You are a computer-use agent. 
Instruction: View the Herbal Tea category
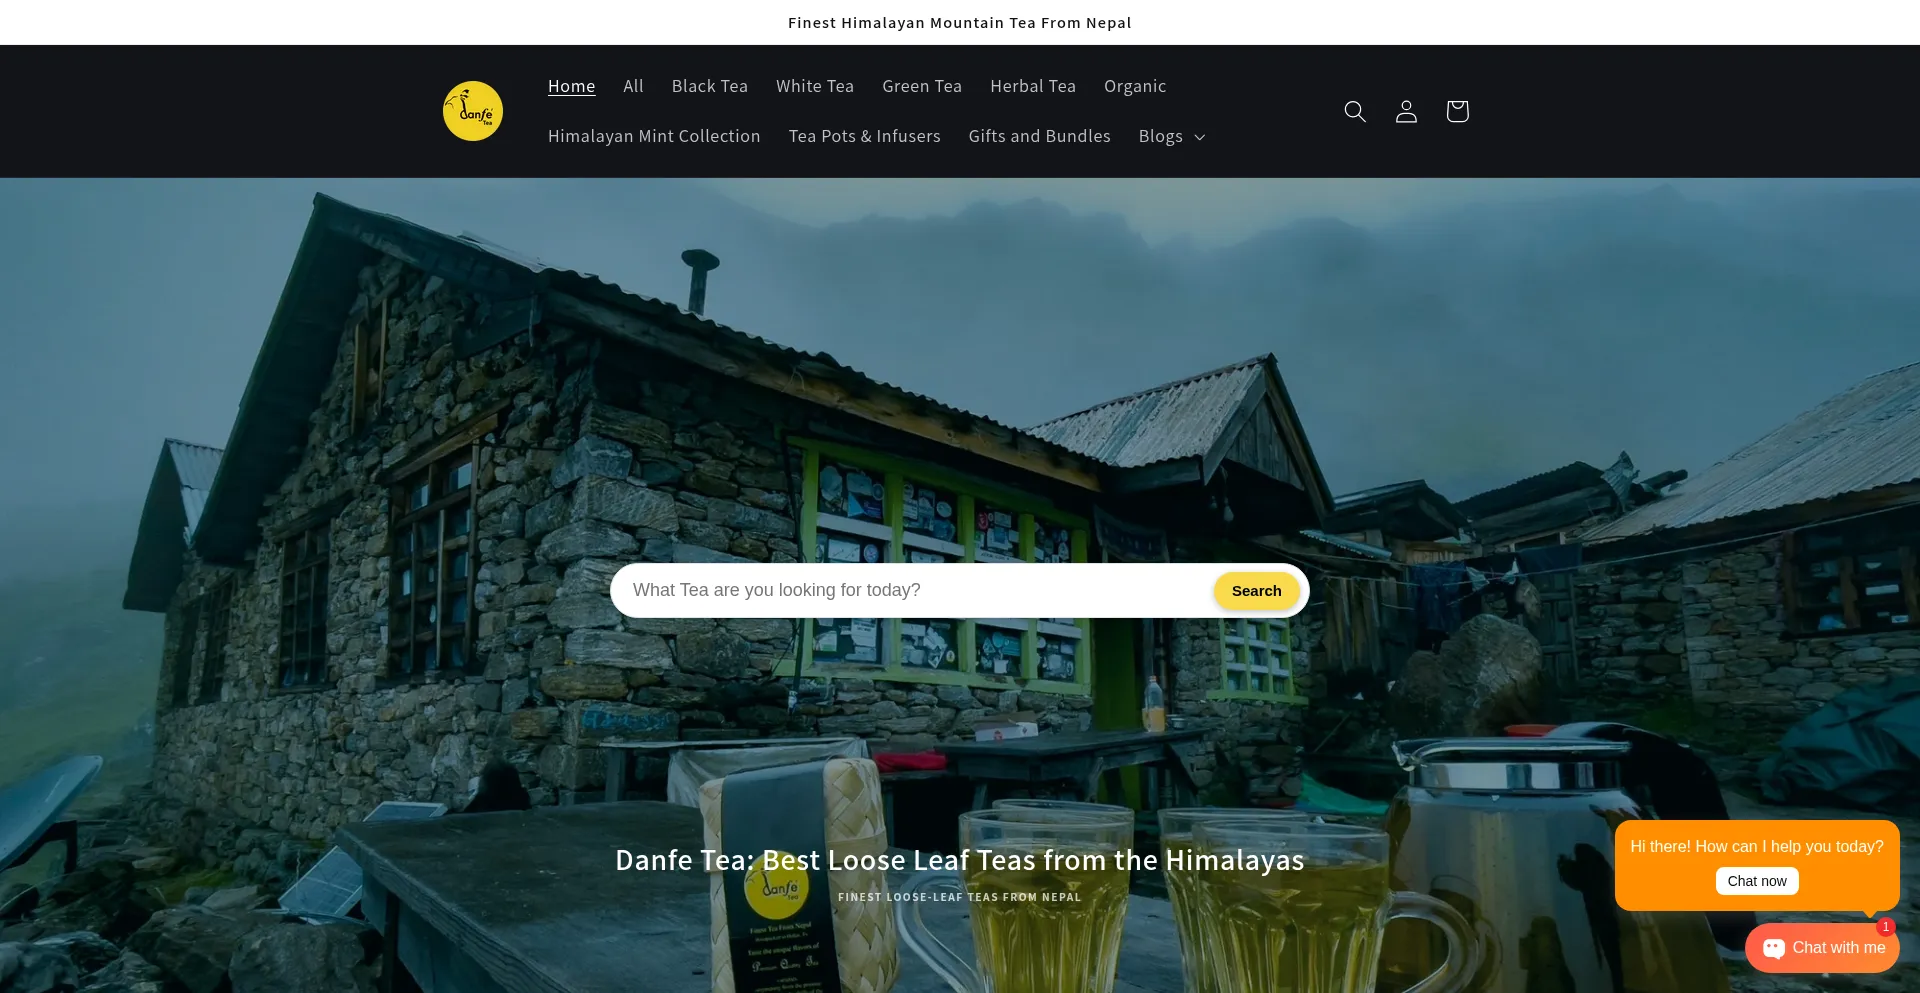tap(1032, 86)
